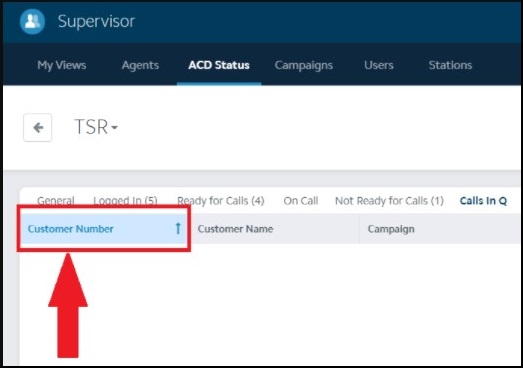Sort by Customer Number column header
Screen dimensions: 523x370
point(104,229)
